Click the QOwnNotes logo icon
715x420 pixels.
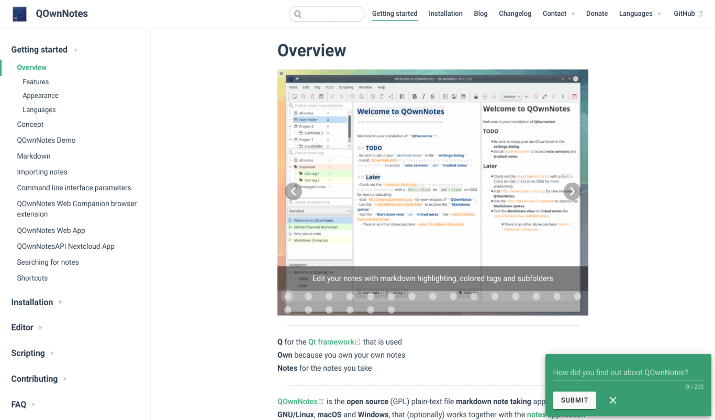[x=20, y=14]
